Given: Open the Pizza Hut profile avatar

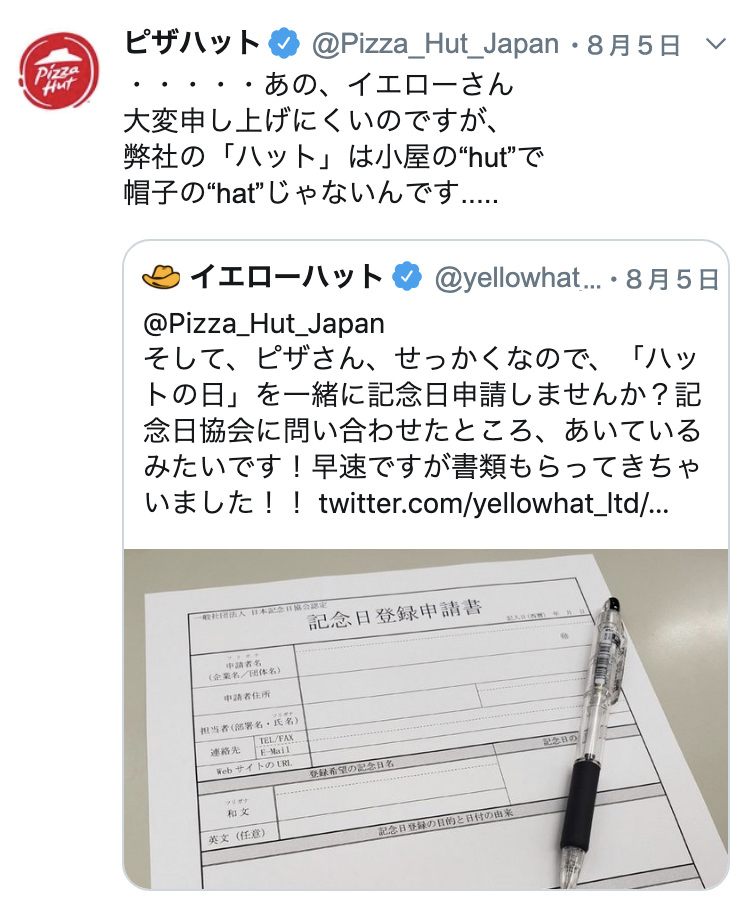Looking at the screenshot, I should [x=58, y=70].
